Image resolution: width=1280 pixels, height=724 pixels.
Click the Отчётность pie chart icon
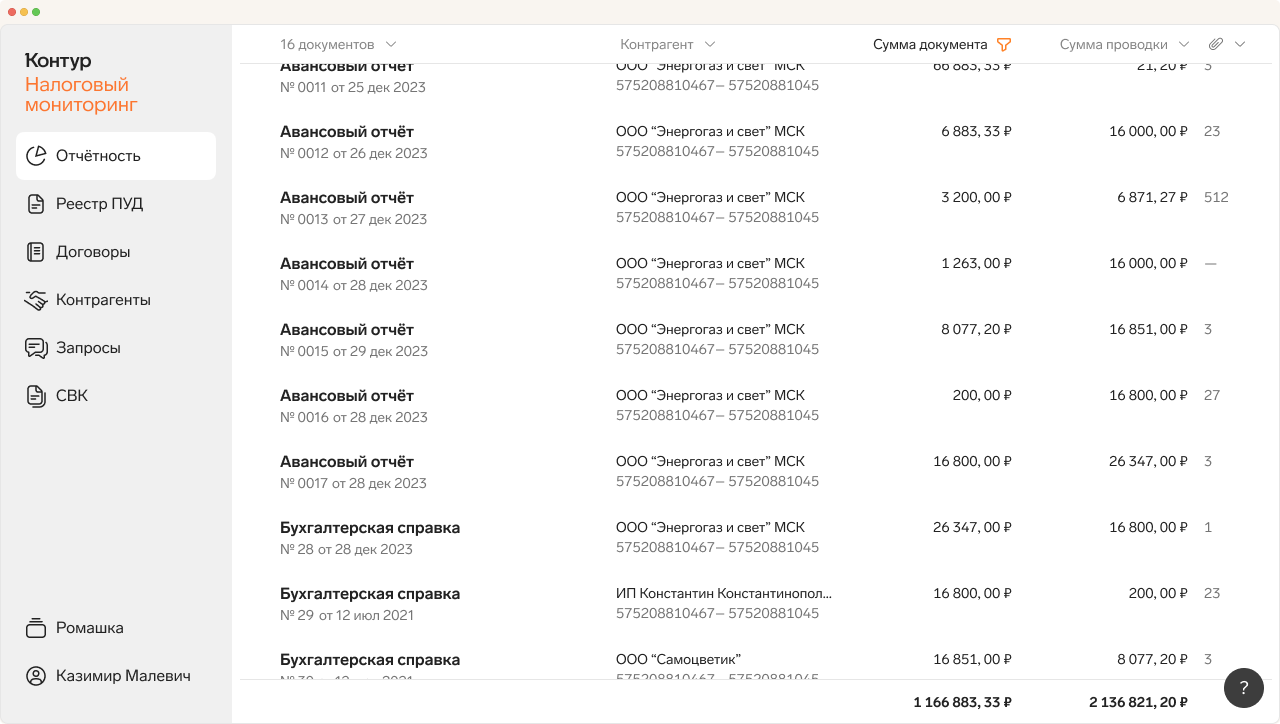pos(36,156)
